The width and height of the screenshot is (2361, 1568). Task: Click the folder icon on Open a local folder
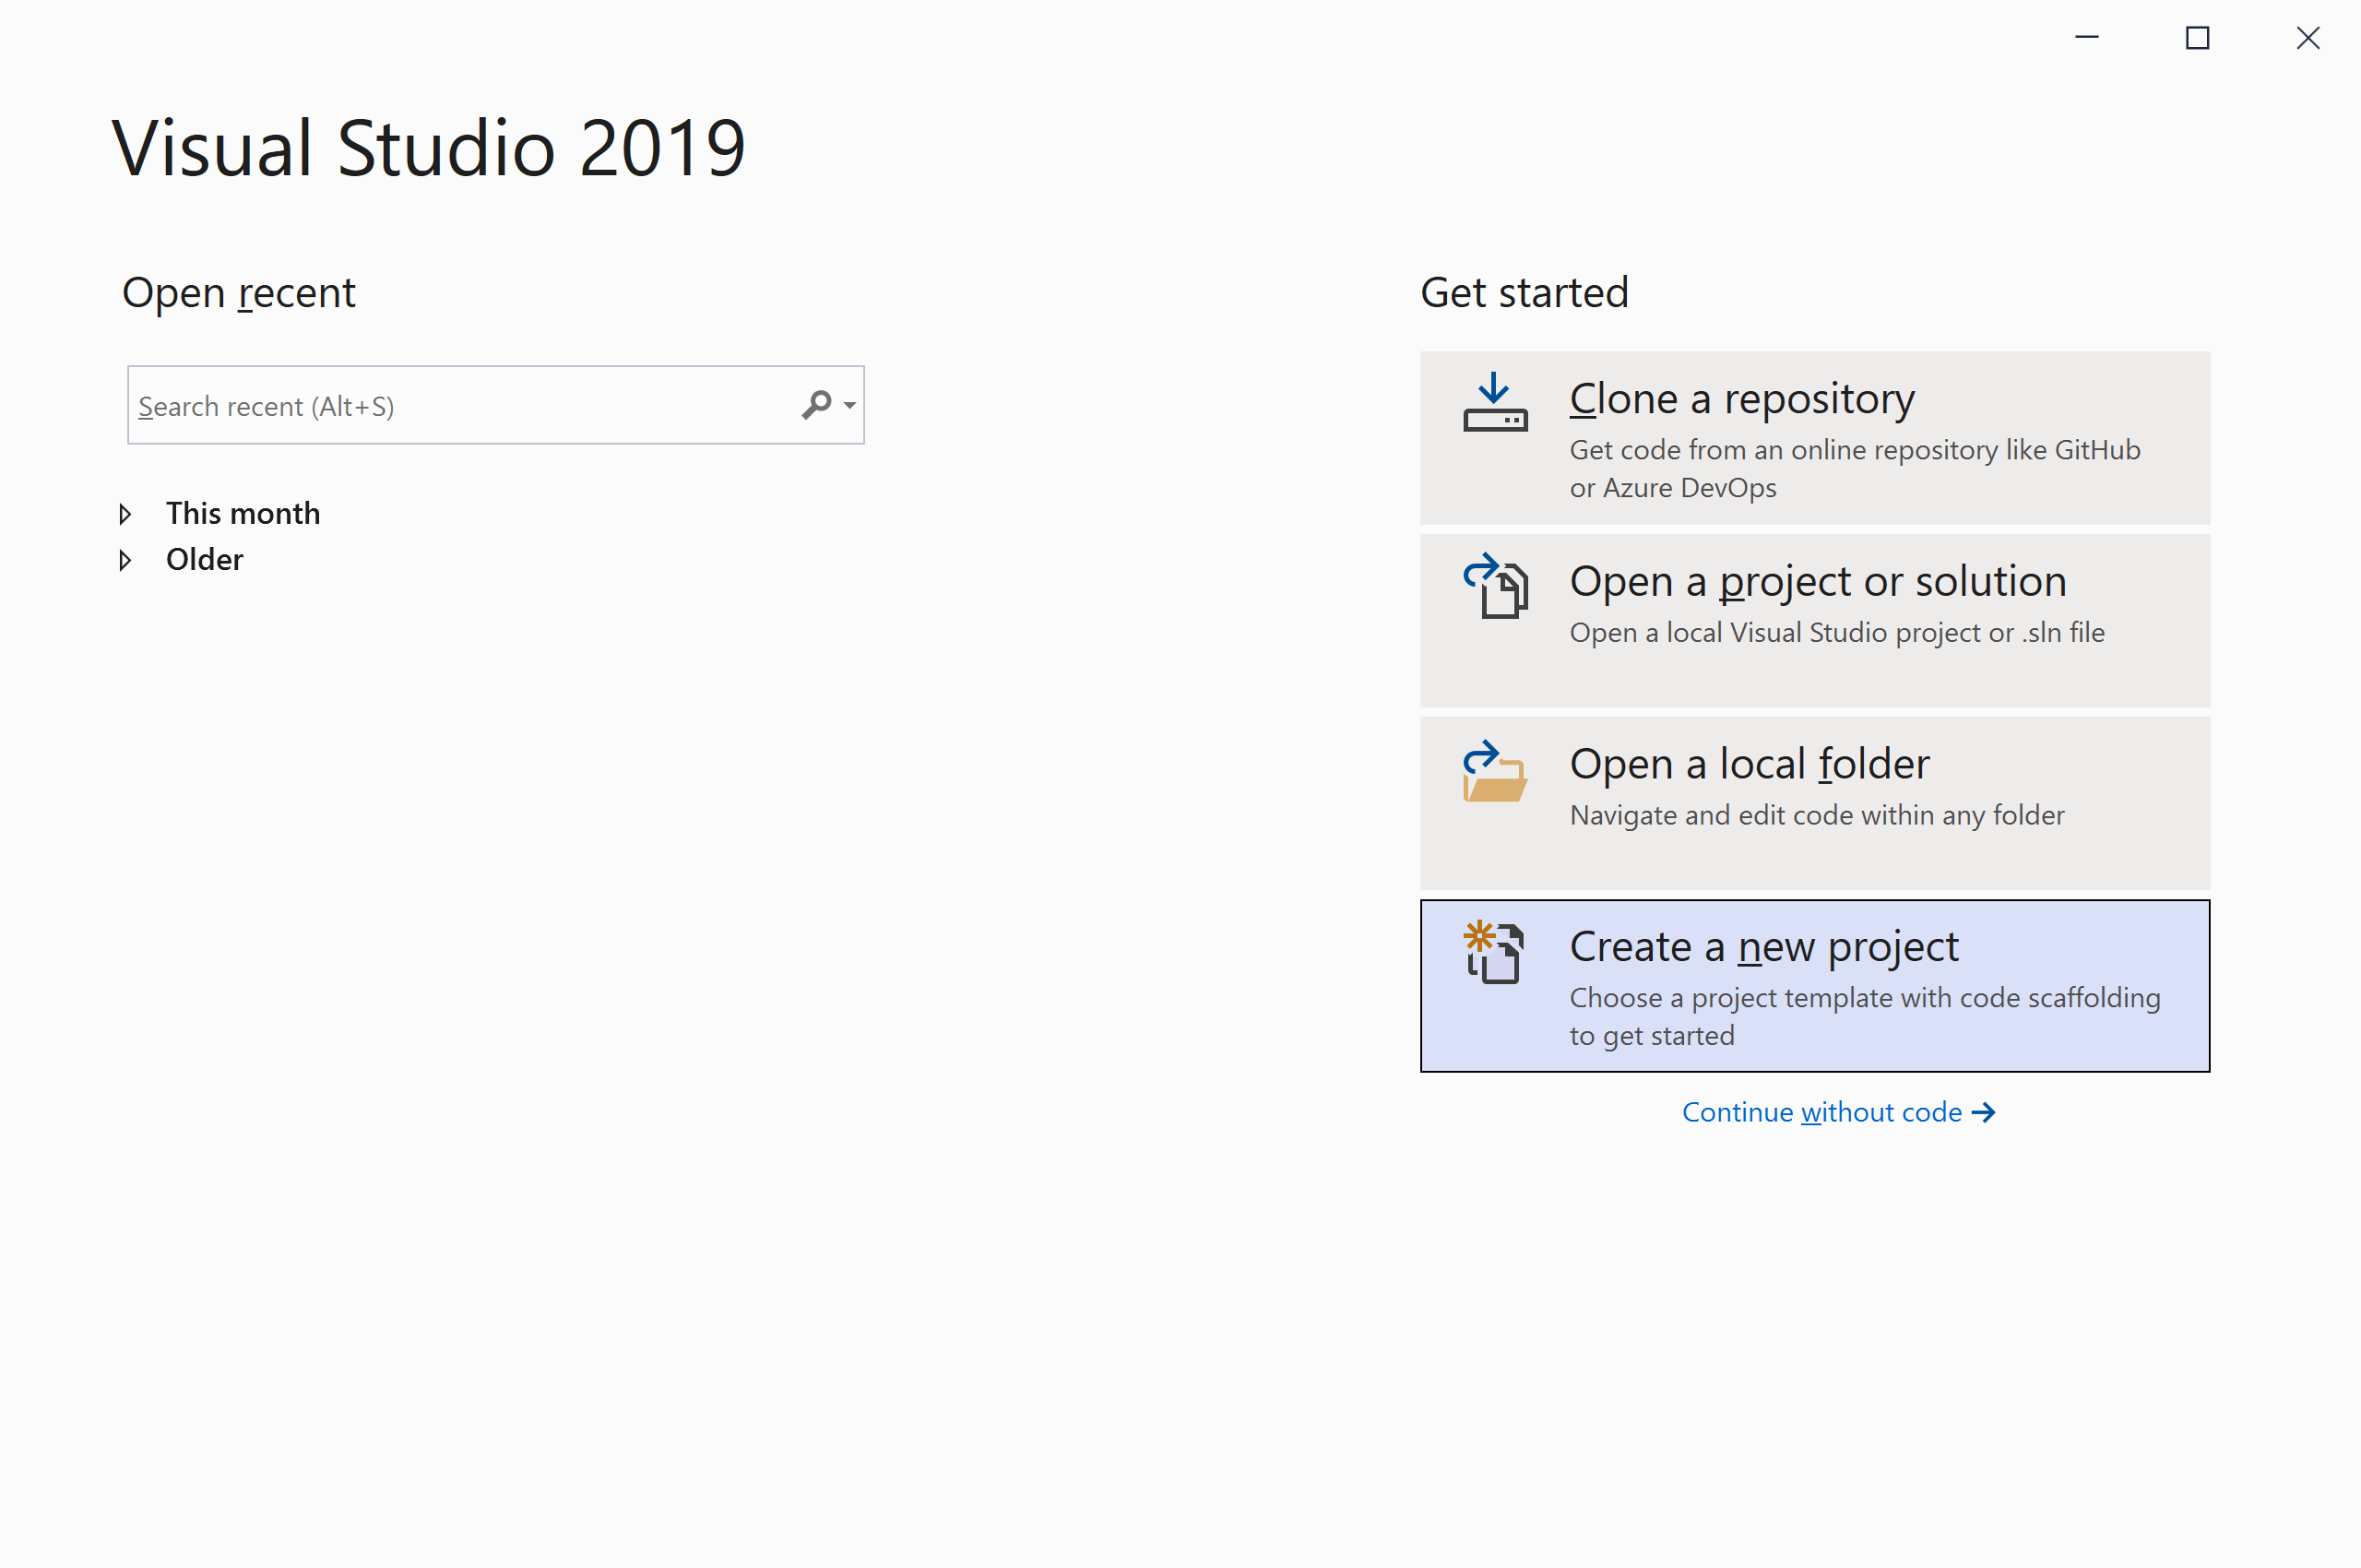coord(1497,778)
